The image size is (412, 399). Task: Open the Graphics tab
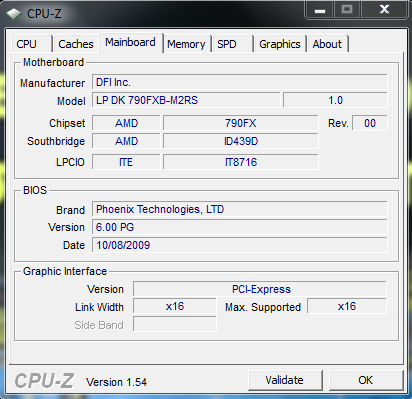click(280, 44)
